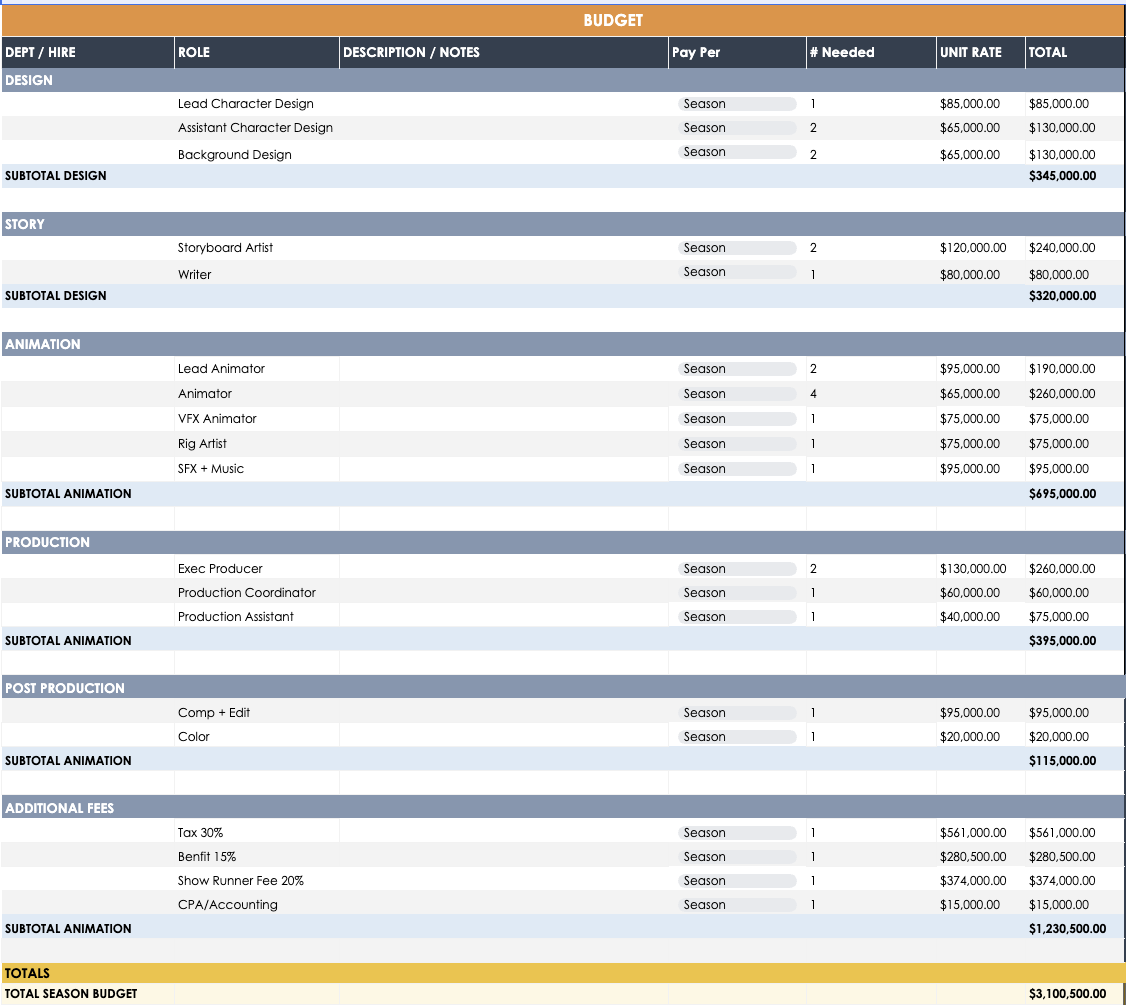Click the SFX + Music role cell
Image resolution: width=1126 pixels, height=1006 pixels.
[256, 469]
